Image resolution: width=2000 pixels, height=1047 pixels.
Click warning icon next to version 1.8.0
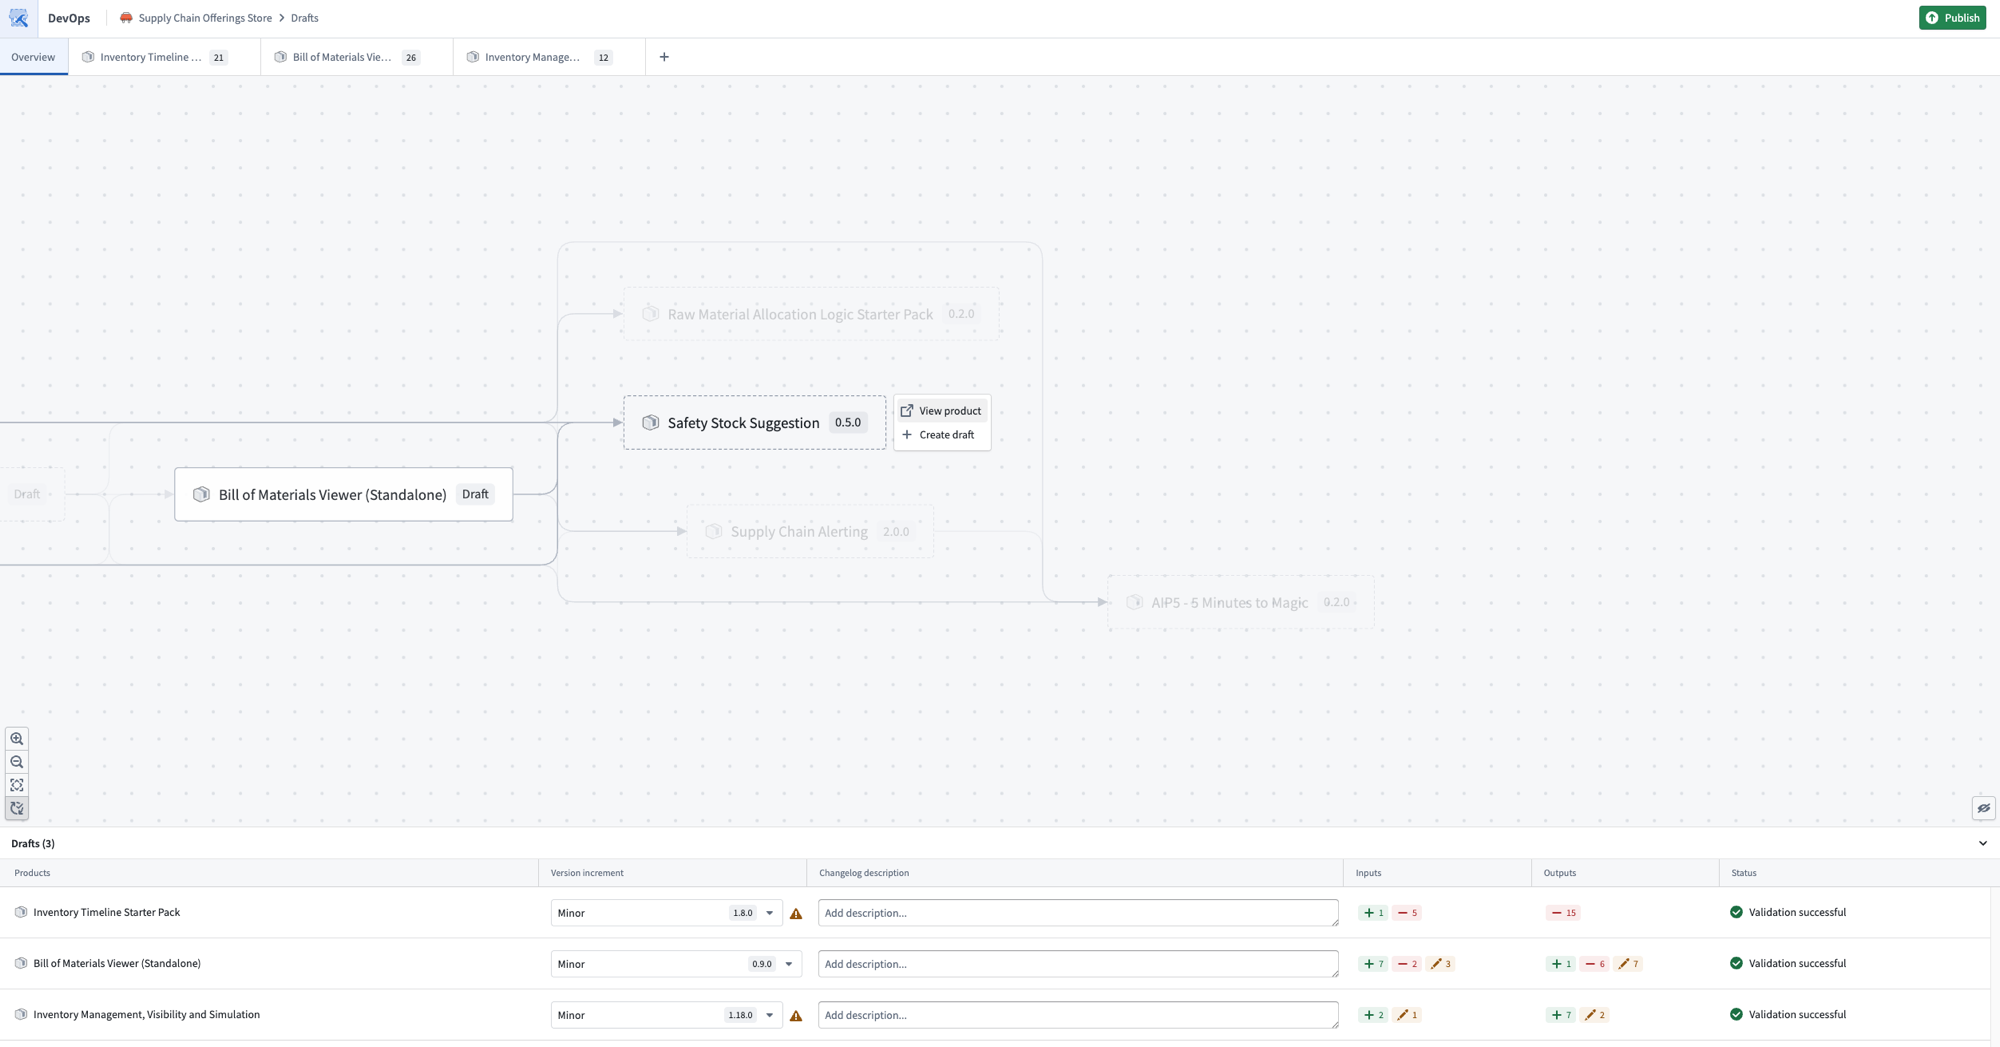pyautogui.click(x=796, y=913)
